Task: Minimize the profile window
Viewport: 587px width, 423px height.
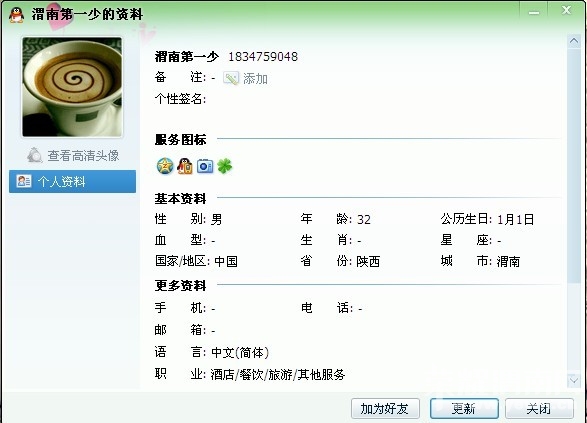Action: 534,12
